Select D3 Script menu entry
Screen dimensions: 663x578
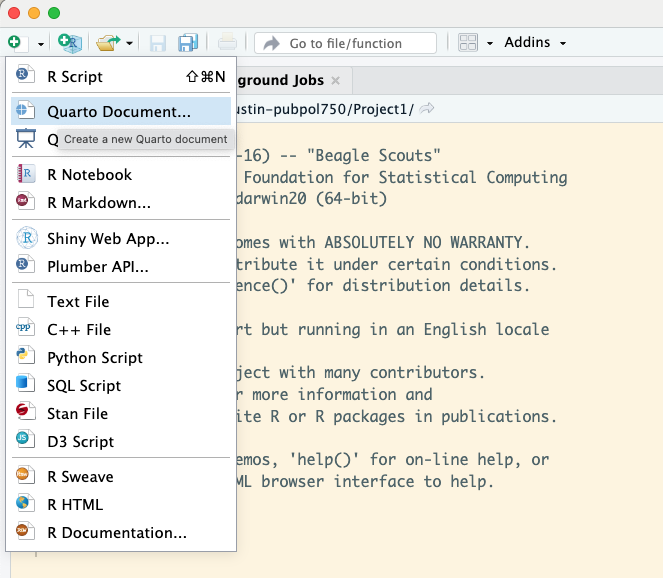coord(121,441)
